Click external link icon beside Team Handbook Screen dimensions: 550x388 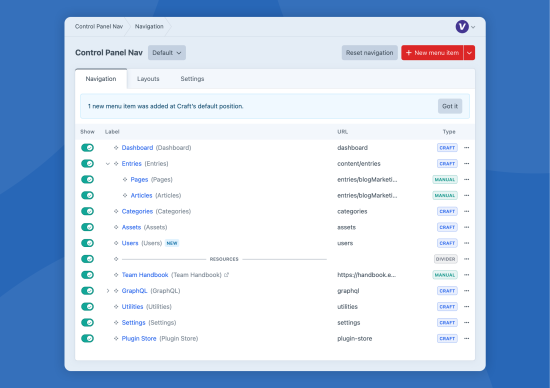click(226, 275)
